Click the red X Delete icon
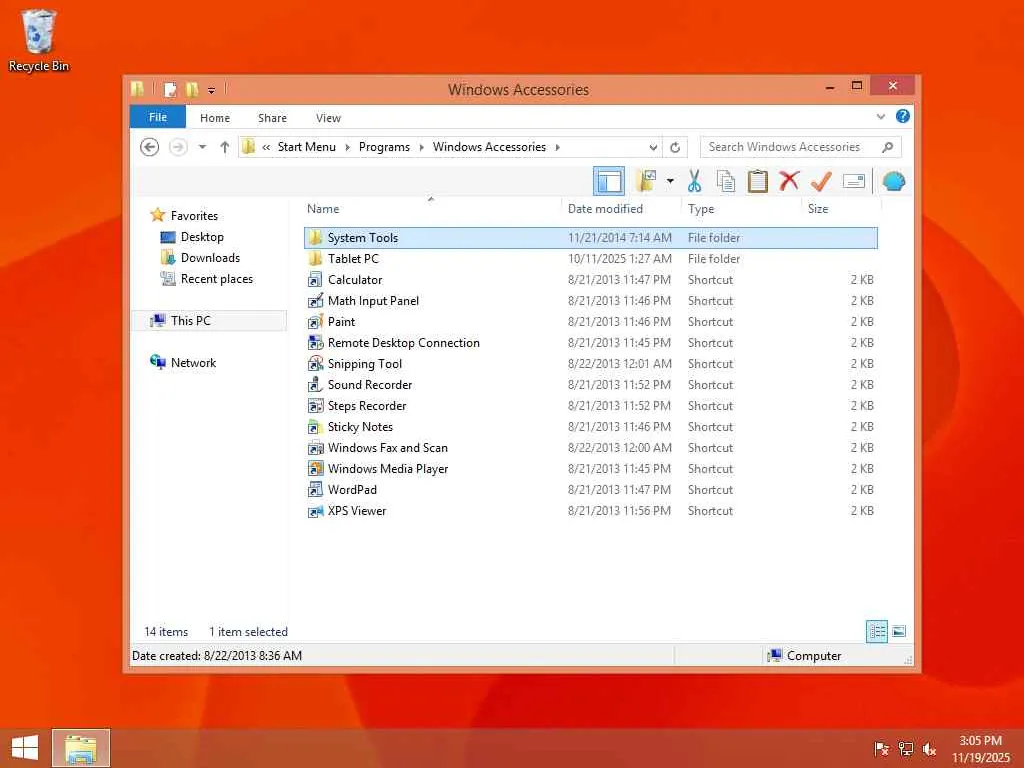The height and width of the screenshot is (768, 1024). coord(789,181)
